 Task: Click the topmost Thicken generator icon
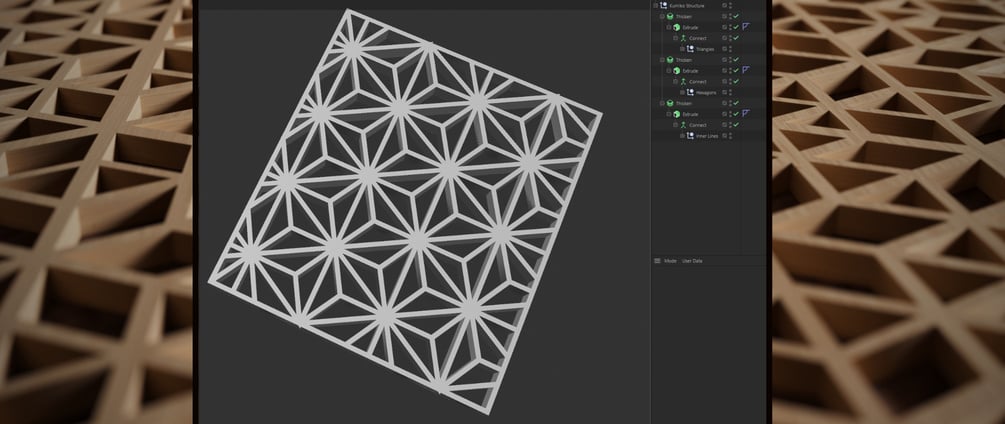(670, 17)
